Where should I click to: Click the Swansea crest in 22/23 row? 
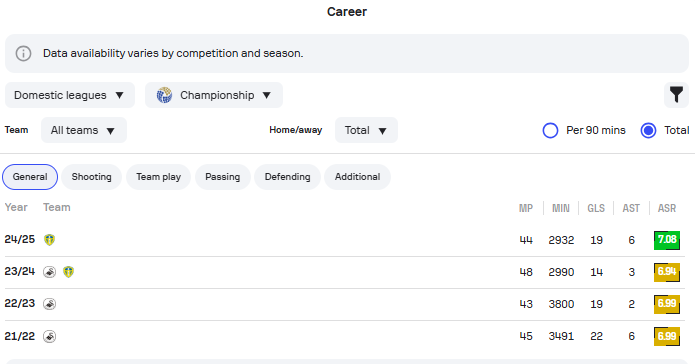(x=50, y=304)
